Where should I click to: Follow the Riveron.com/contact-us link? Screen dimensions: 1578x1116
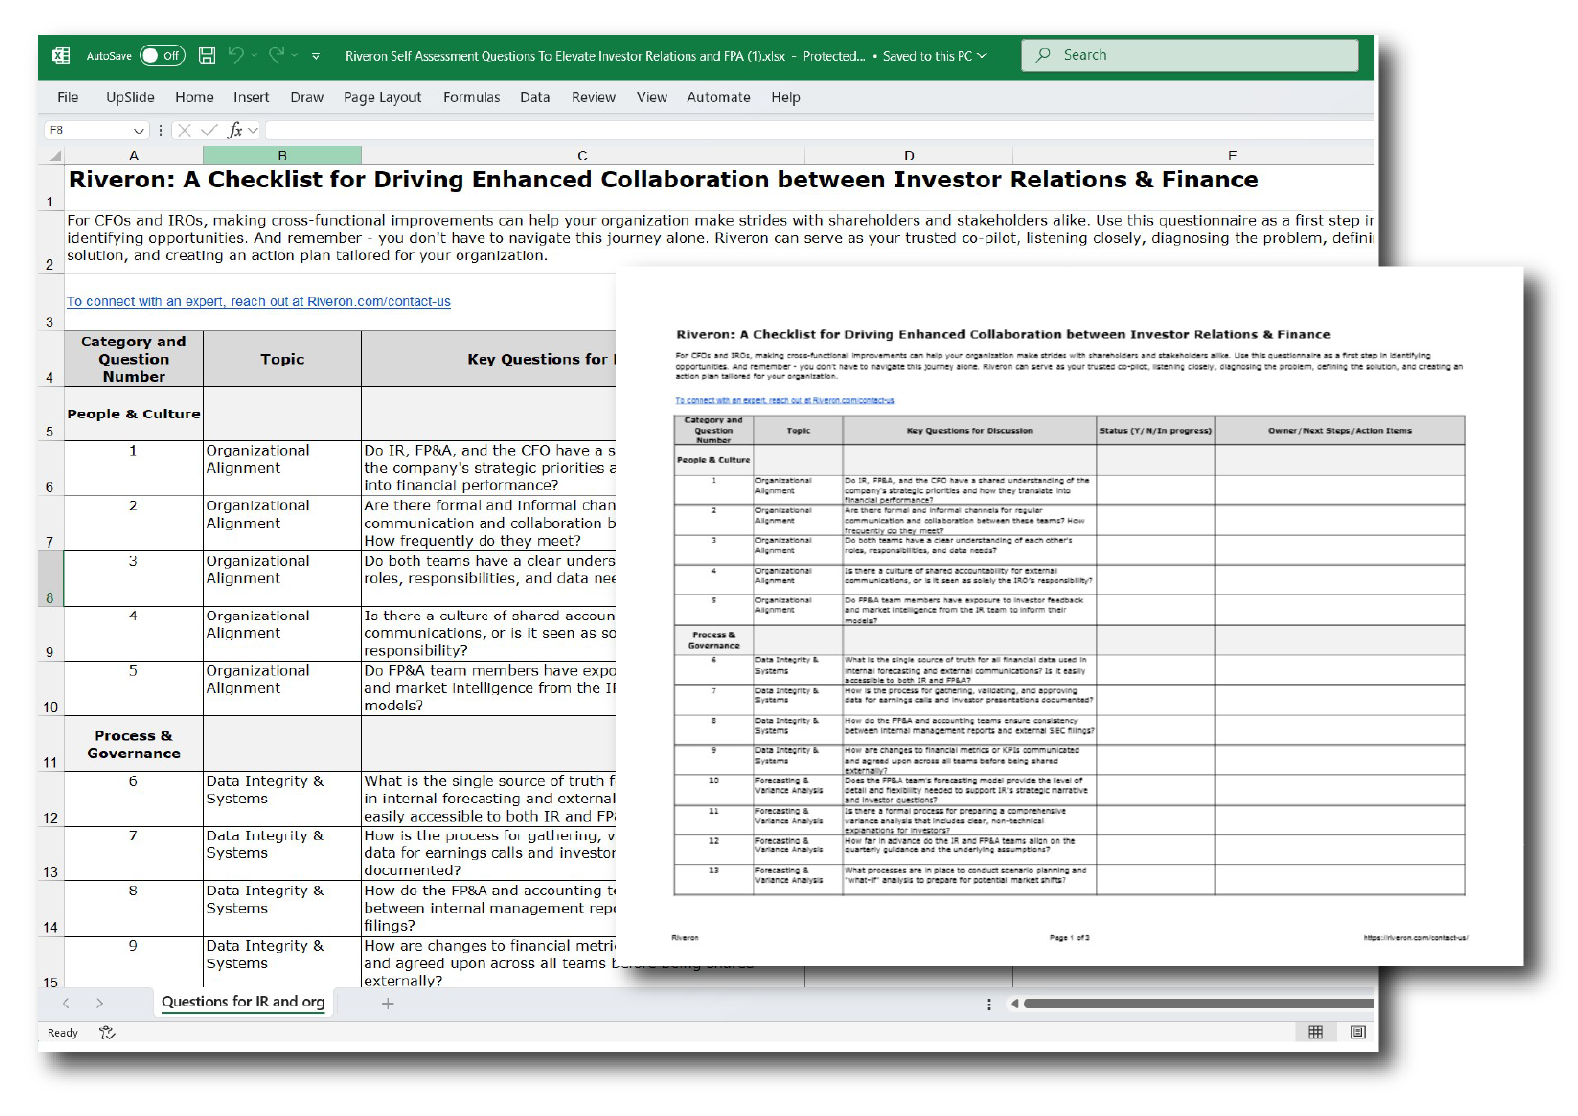click(x=258, y=301)
